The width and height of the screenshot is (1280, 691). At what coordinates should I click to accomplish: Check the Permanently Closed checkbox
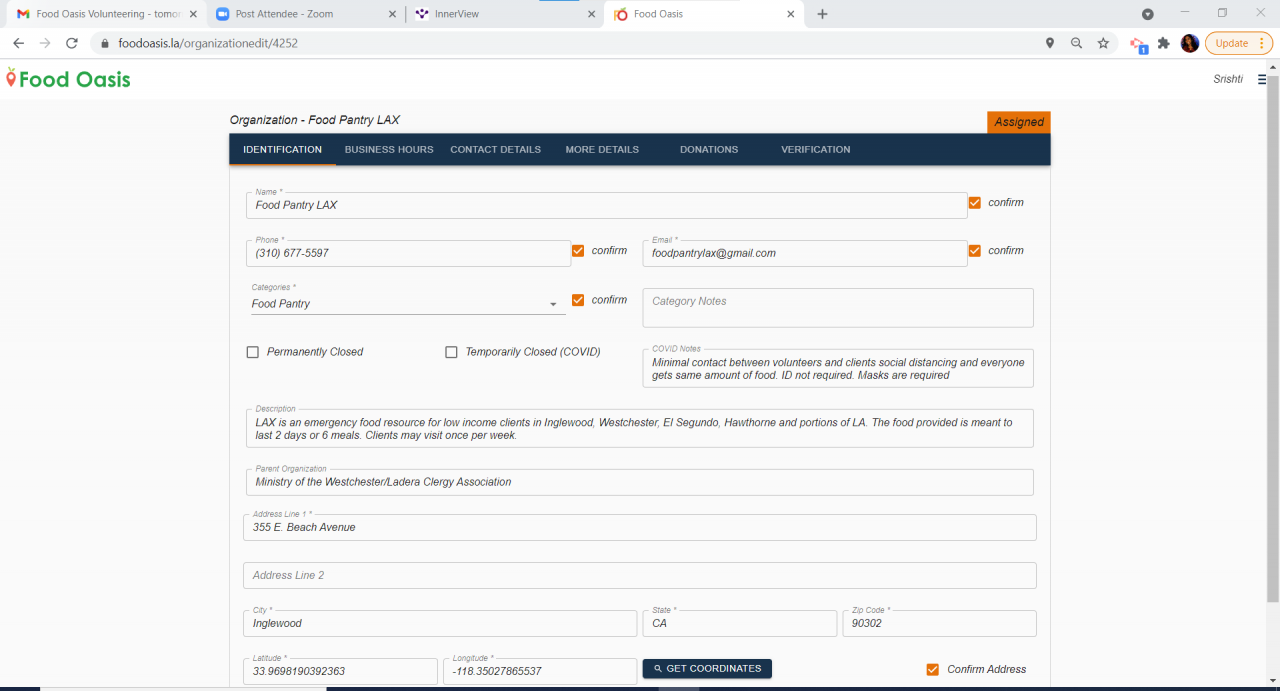click(x=253, y=352)
